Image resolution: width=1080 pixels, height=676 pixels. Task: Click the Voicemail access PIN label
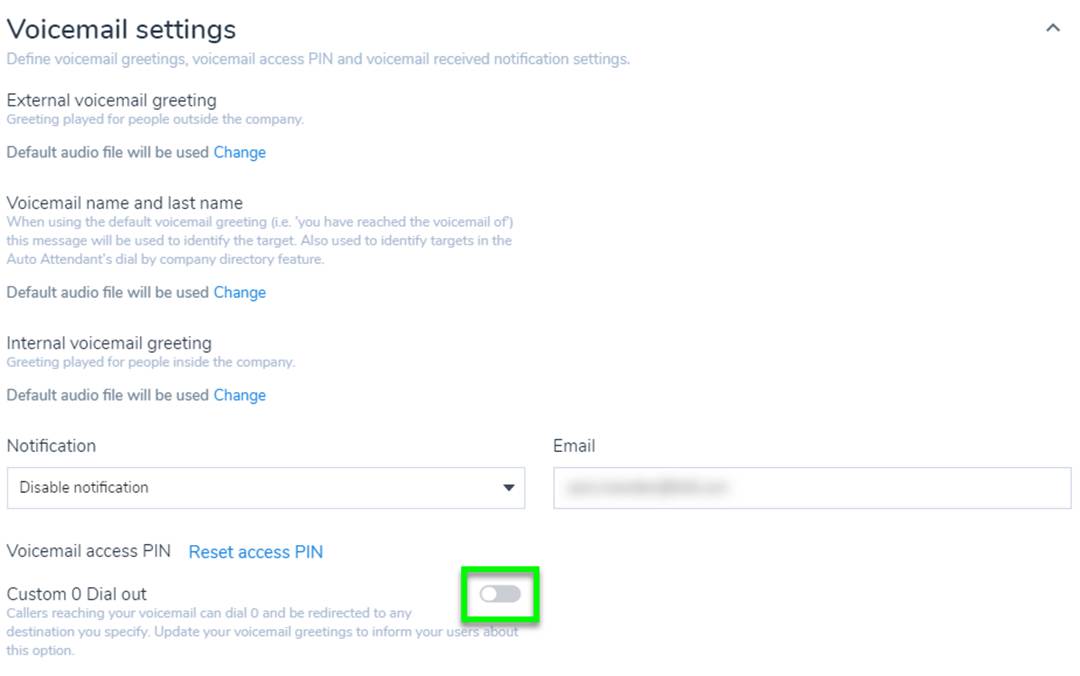point(89,551)
